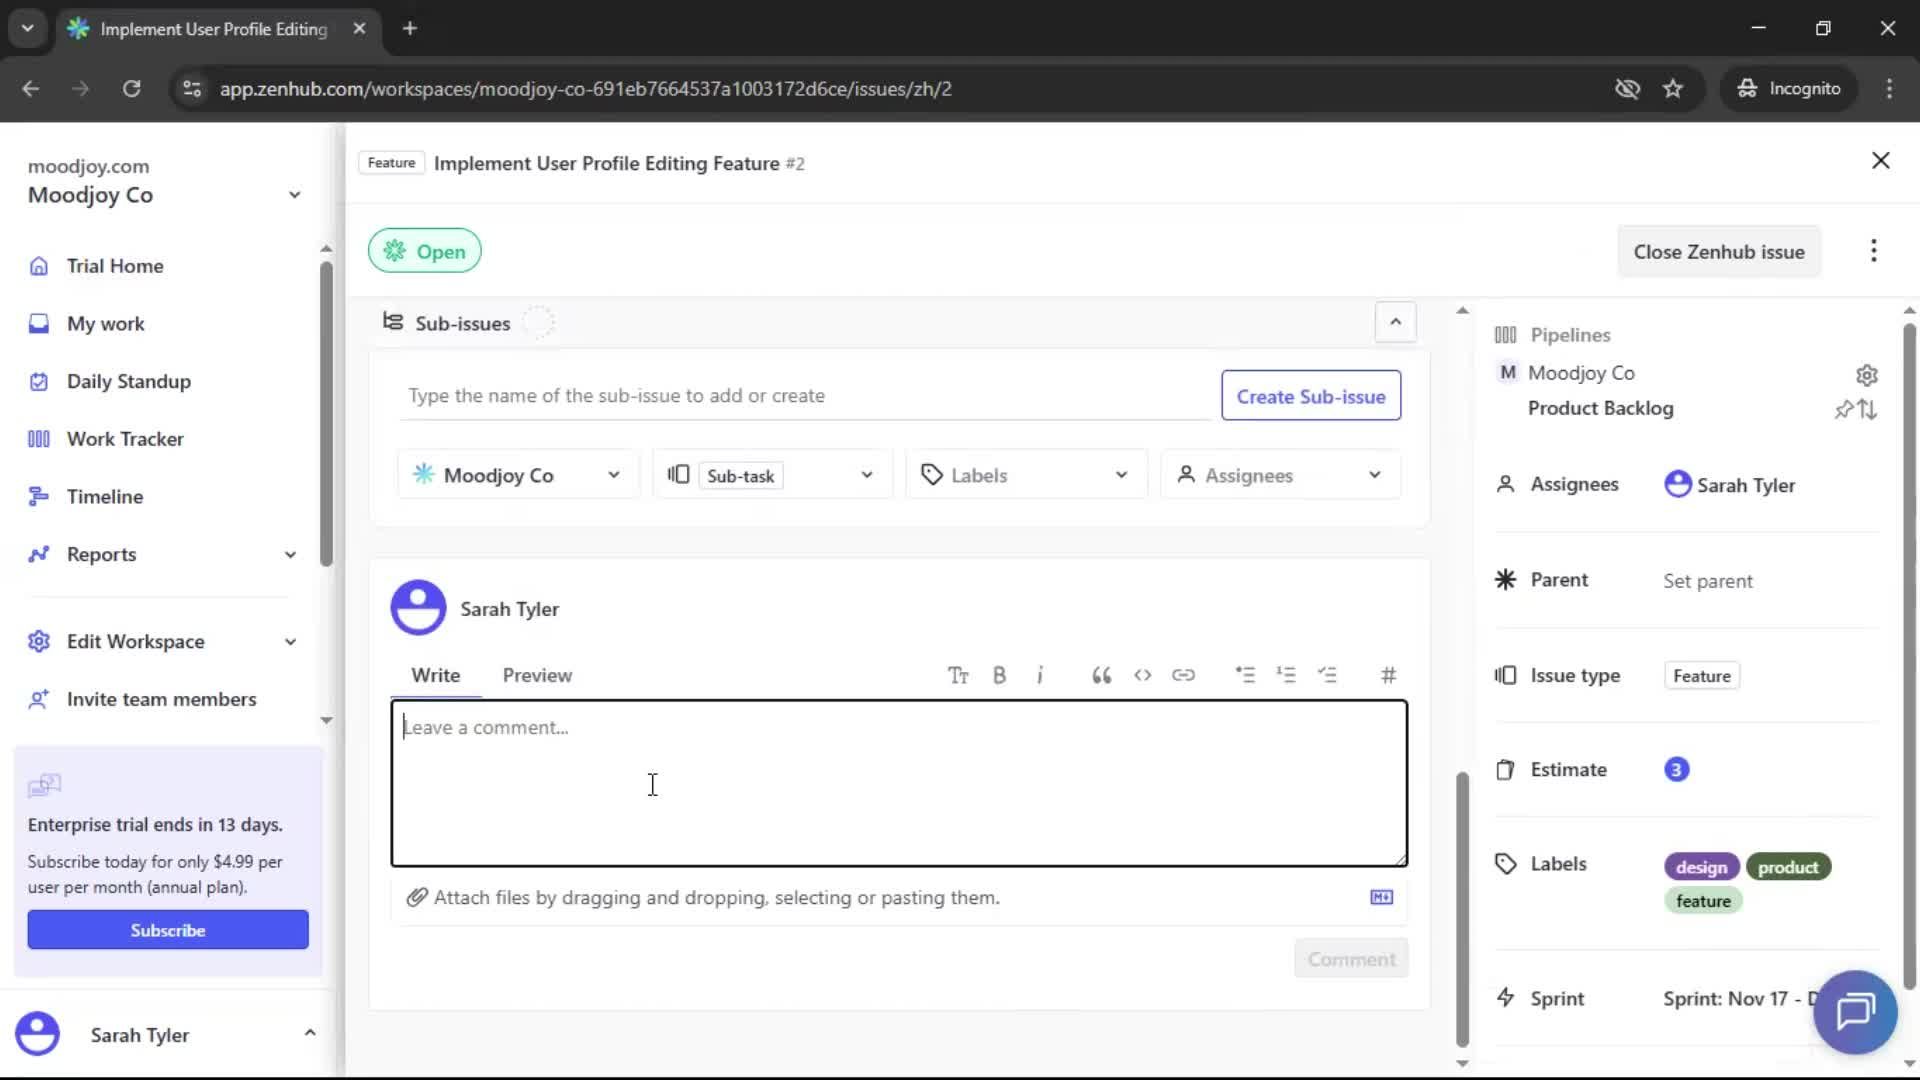Open the Work Tracker sidebar item
This screenshot has width=1920, height=1080.
point(124,438)
